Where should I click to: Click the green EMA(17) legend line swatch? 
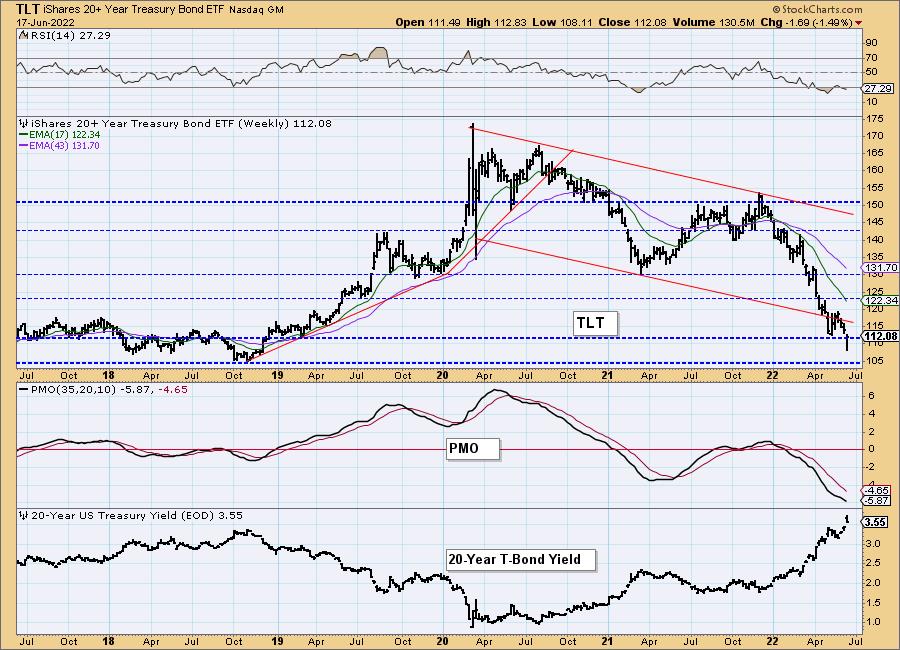24,134
